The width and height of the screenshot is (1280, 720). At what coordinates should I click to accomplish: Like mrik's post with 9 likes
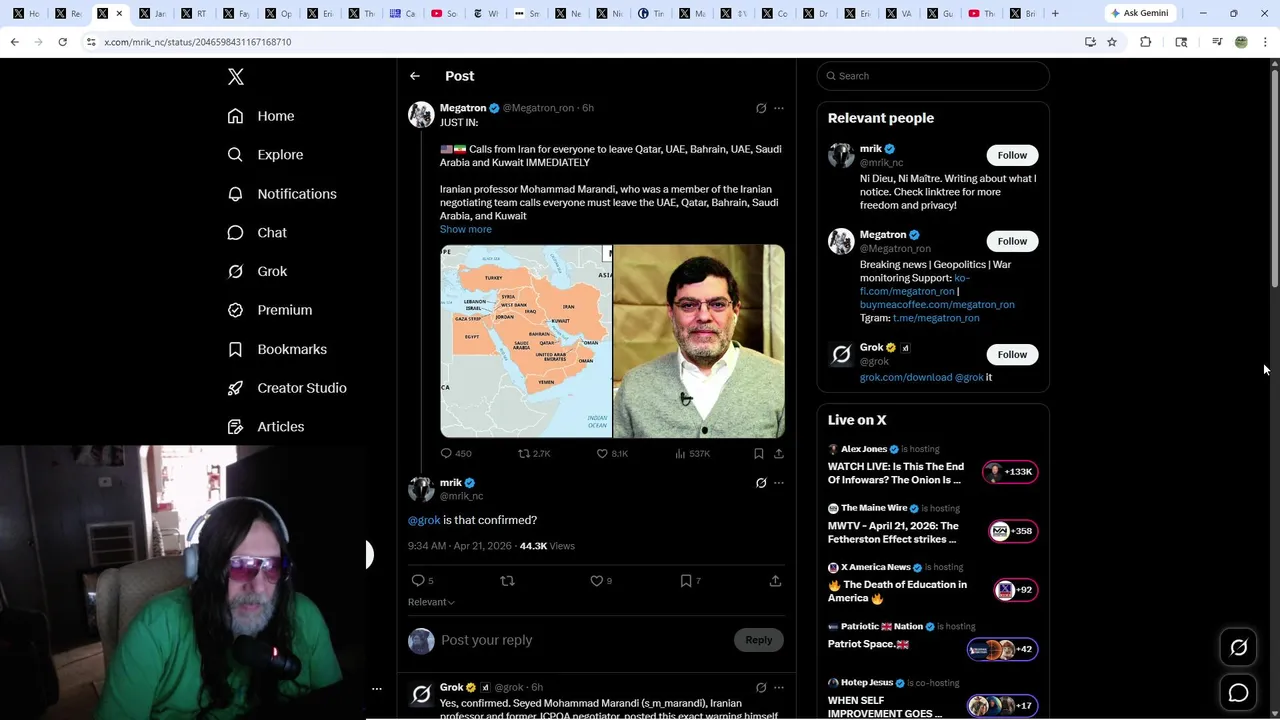tap(600, 581)
